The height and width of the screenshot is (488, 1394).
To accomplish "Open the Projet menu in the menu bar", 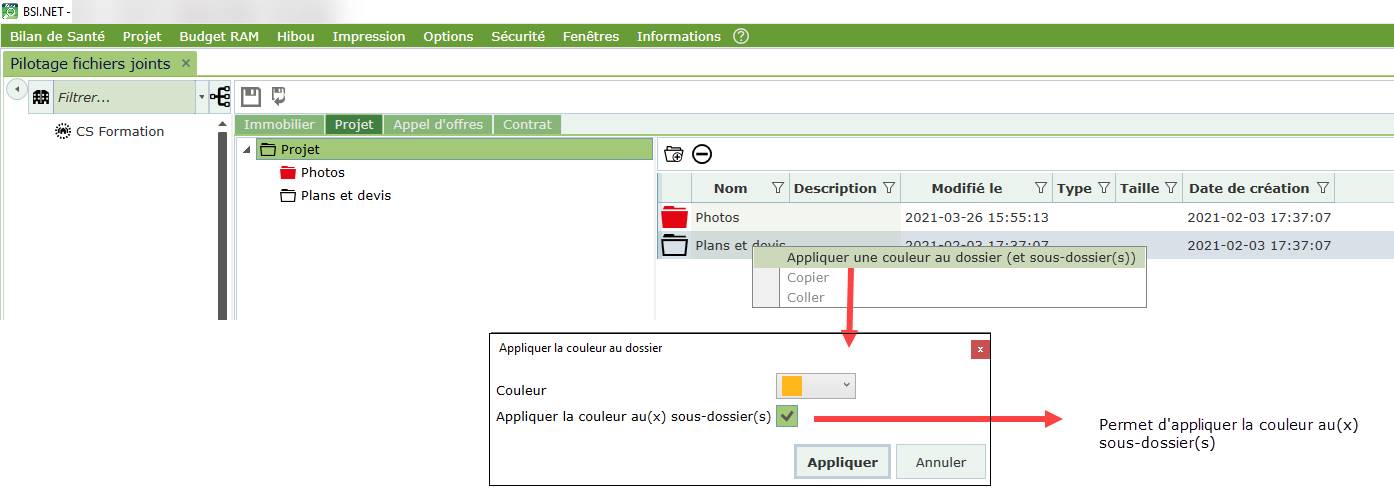I will click(x=142, y=36).
